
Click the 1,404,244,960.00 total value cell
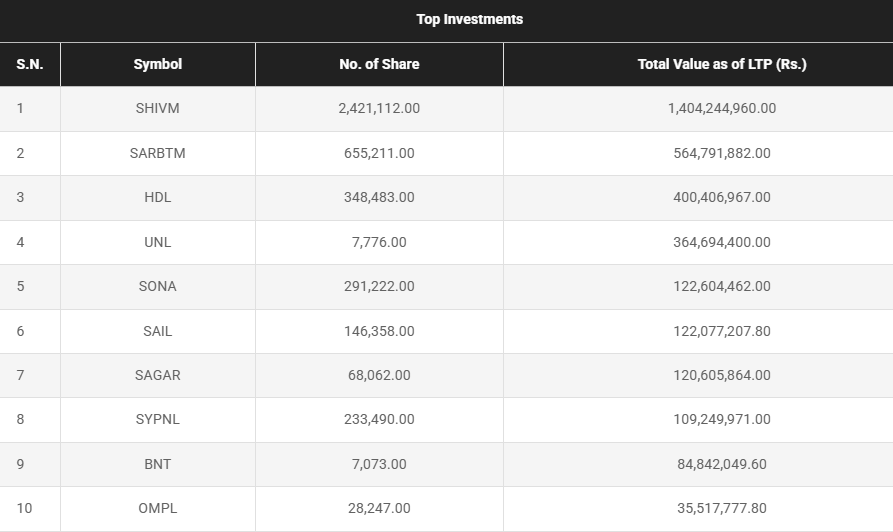tap(721, 108)
